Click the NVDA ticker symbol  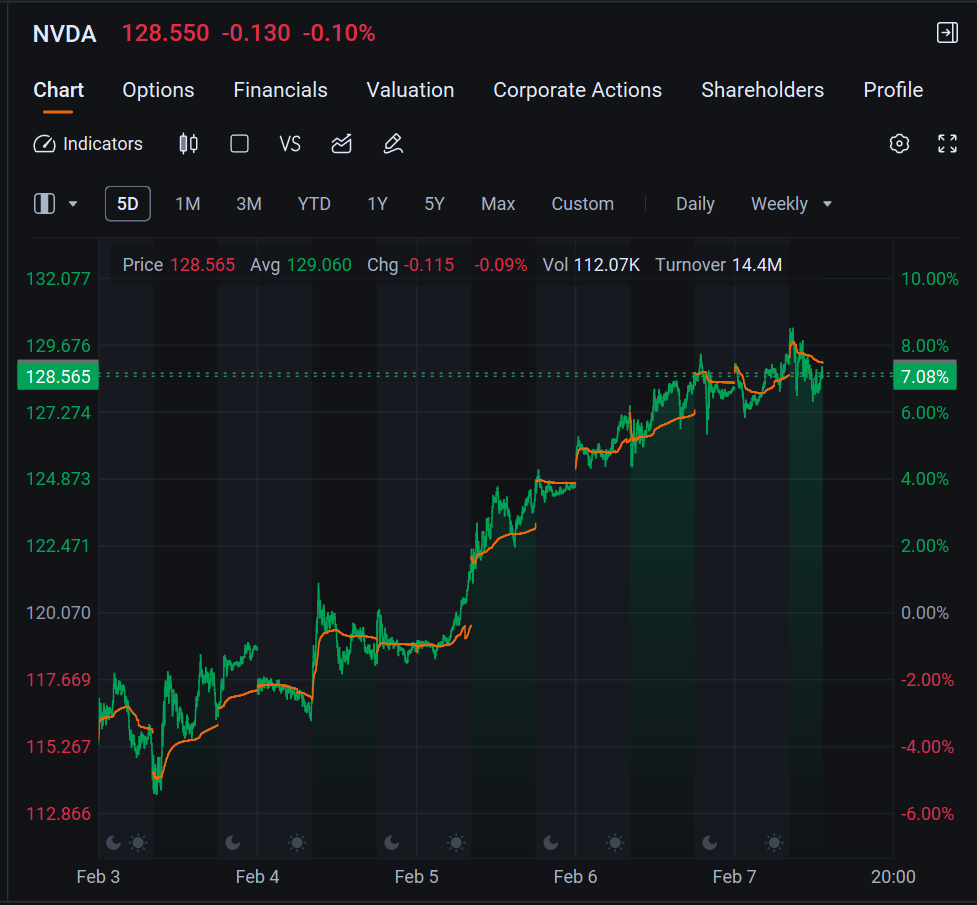click(x=64, y=34)
